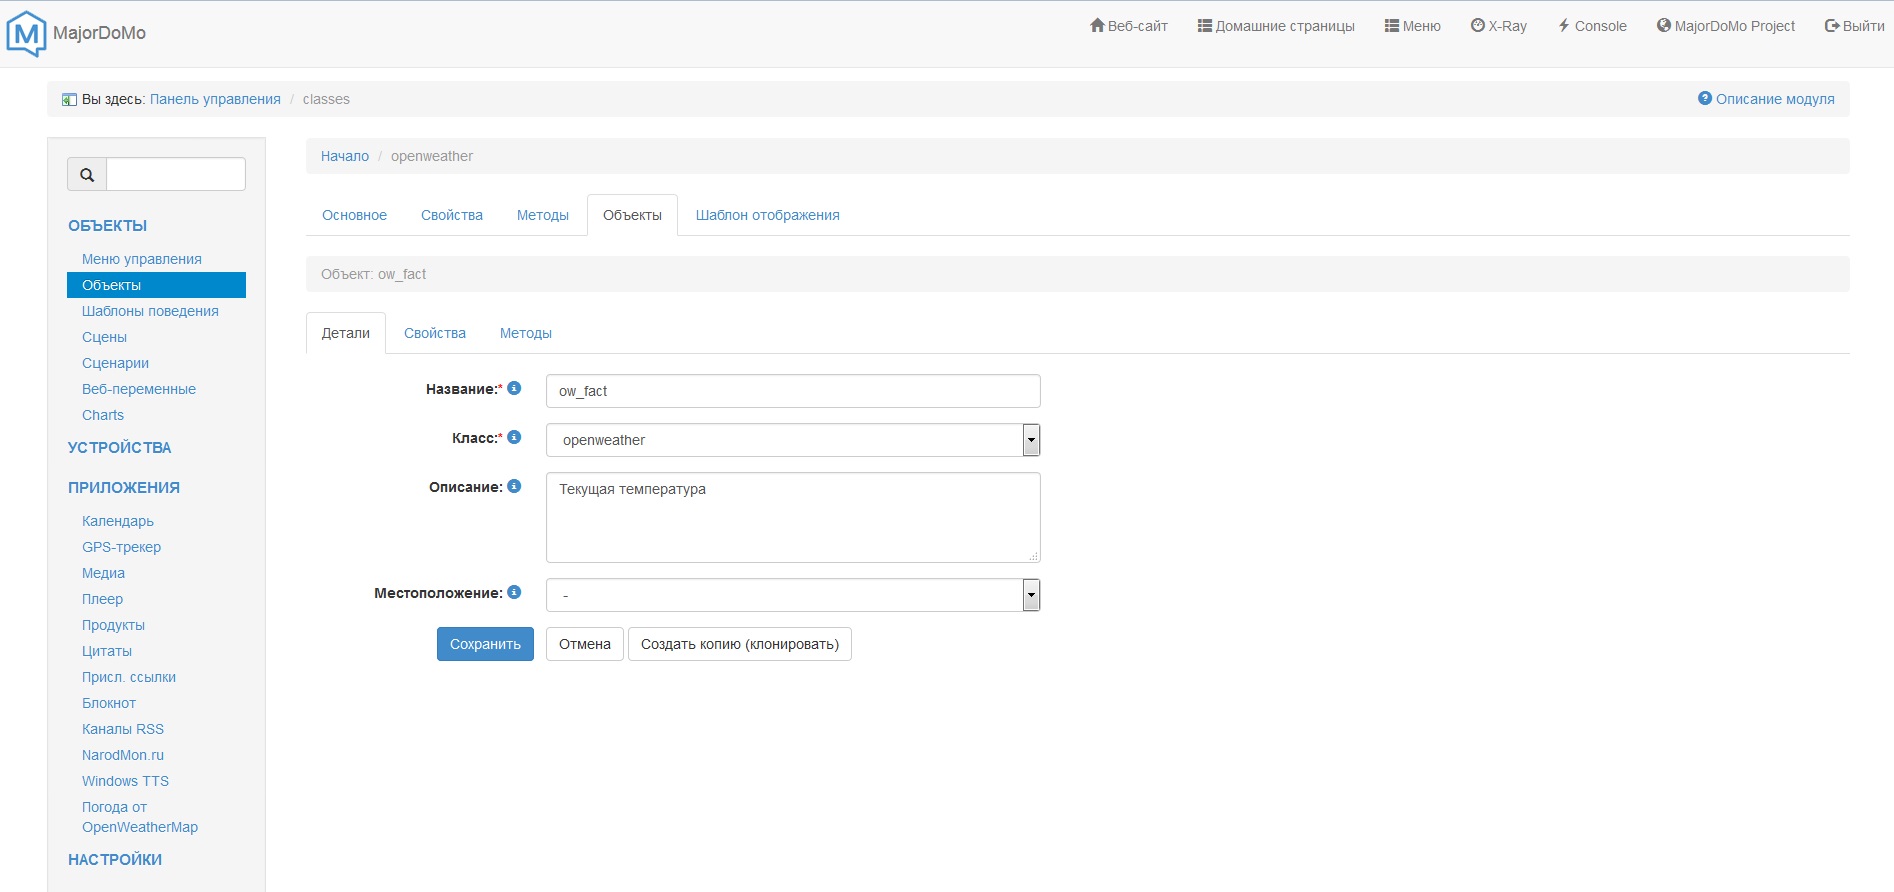Click the Отмена button
Image resolution: width=1894 pixels, height=892 pixels.
pyautogui.click(x=584, y=644)
